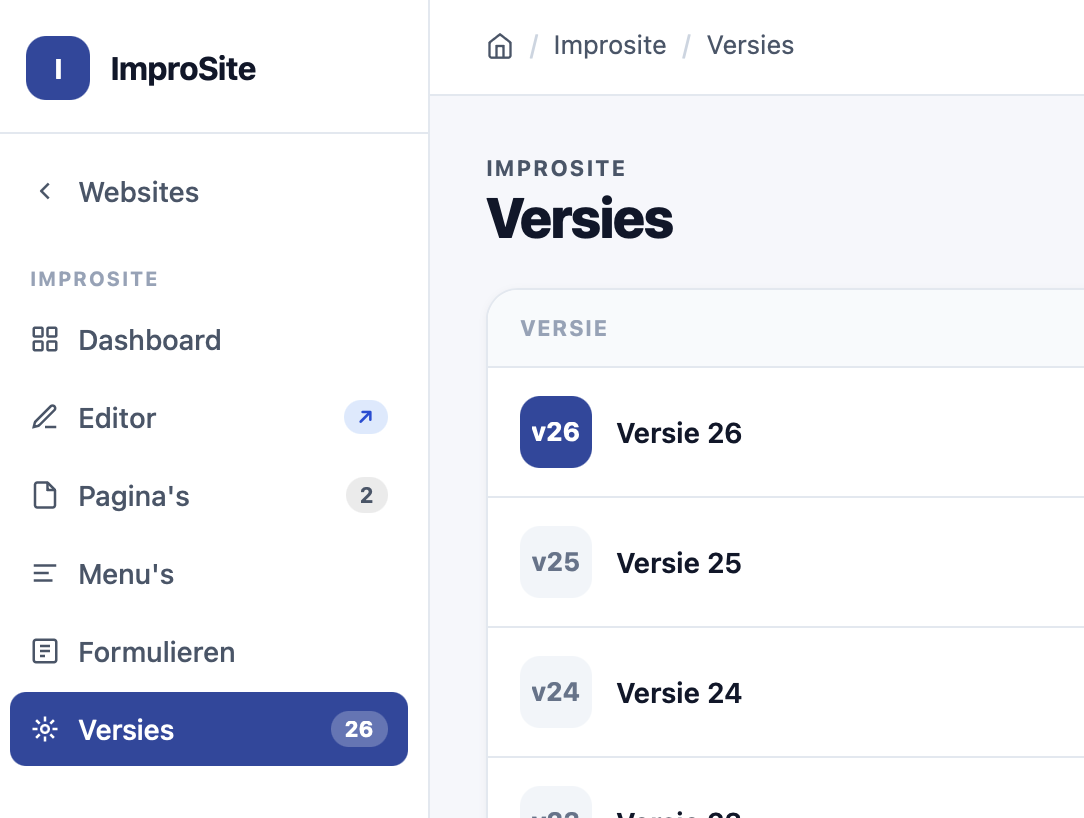Go back using Websites chevron
This screenshot has width=1084, height=818.
pyautogui.click(x=45, y=192)
